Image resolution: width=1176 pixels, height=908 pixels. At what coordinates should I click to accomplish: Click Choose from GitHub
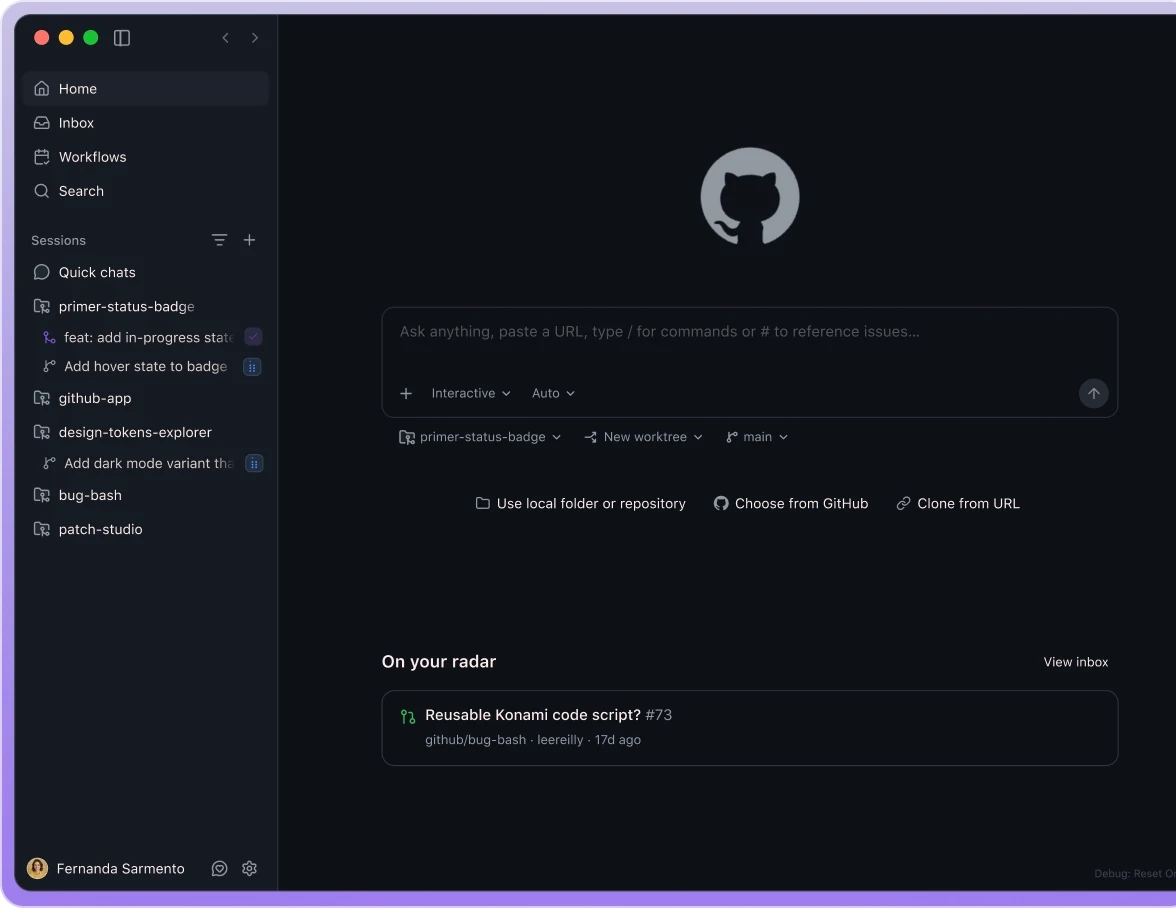coord(790,504)
